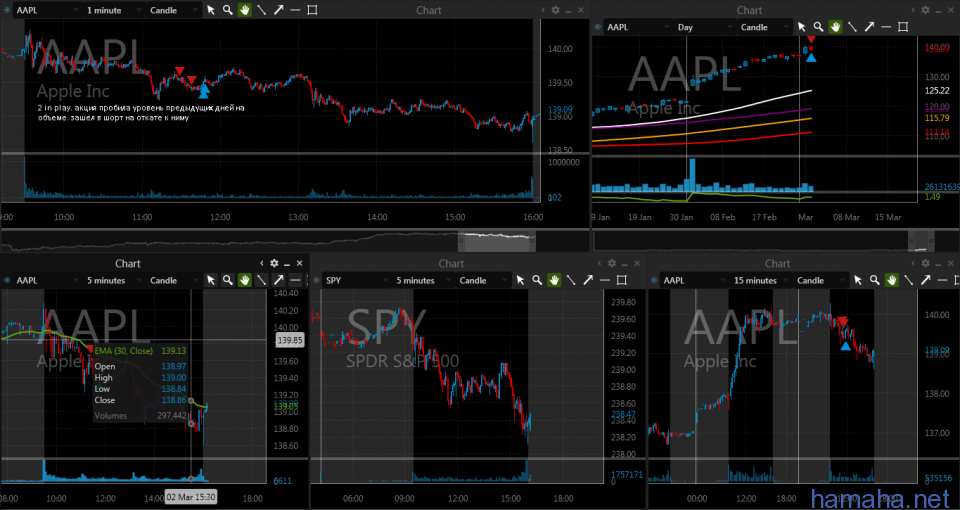Image resolution: width=960 pixels, height=510 pixels.
Task: Select pointer tool in AAPL Day chart
Action: pos(802,27)
